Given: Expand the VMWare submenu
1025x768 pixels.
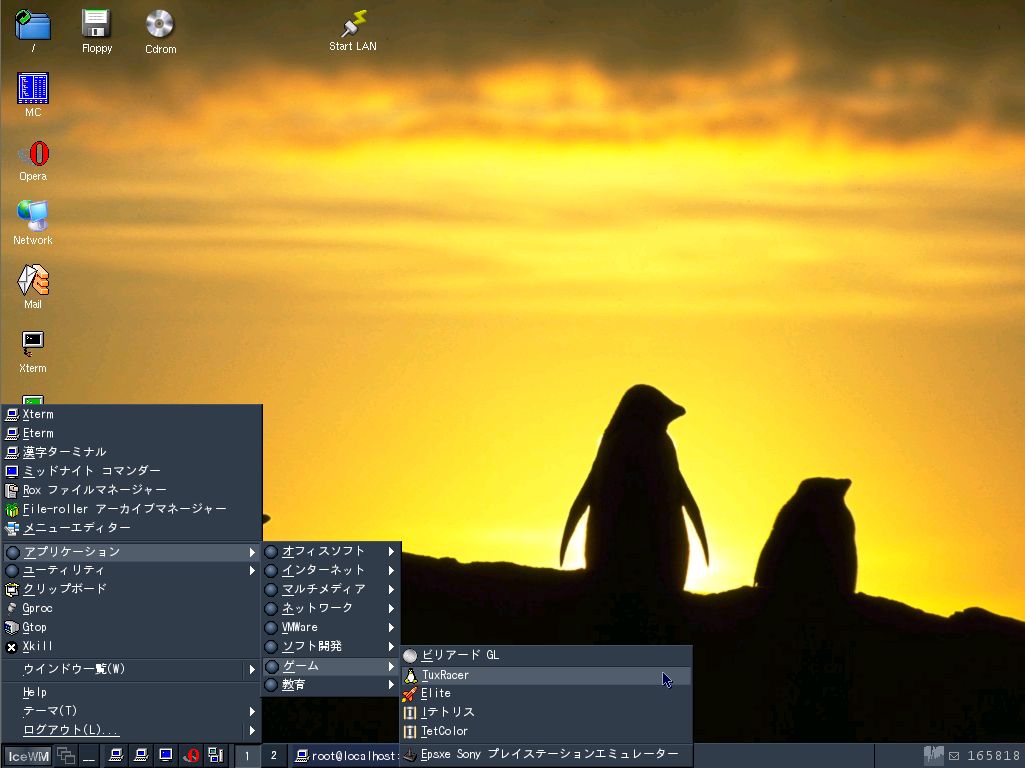Looking at the screenshot, I should 331,627.
